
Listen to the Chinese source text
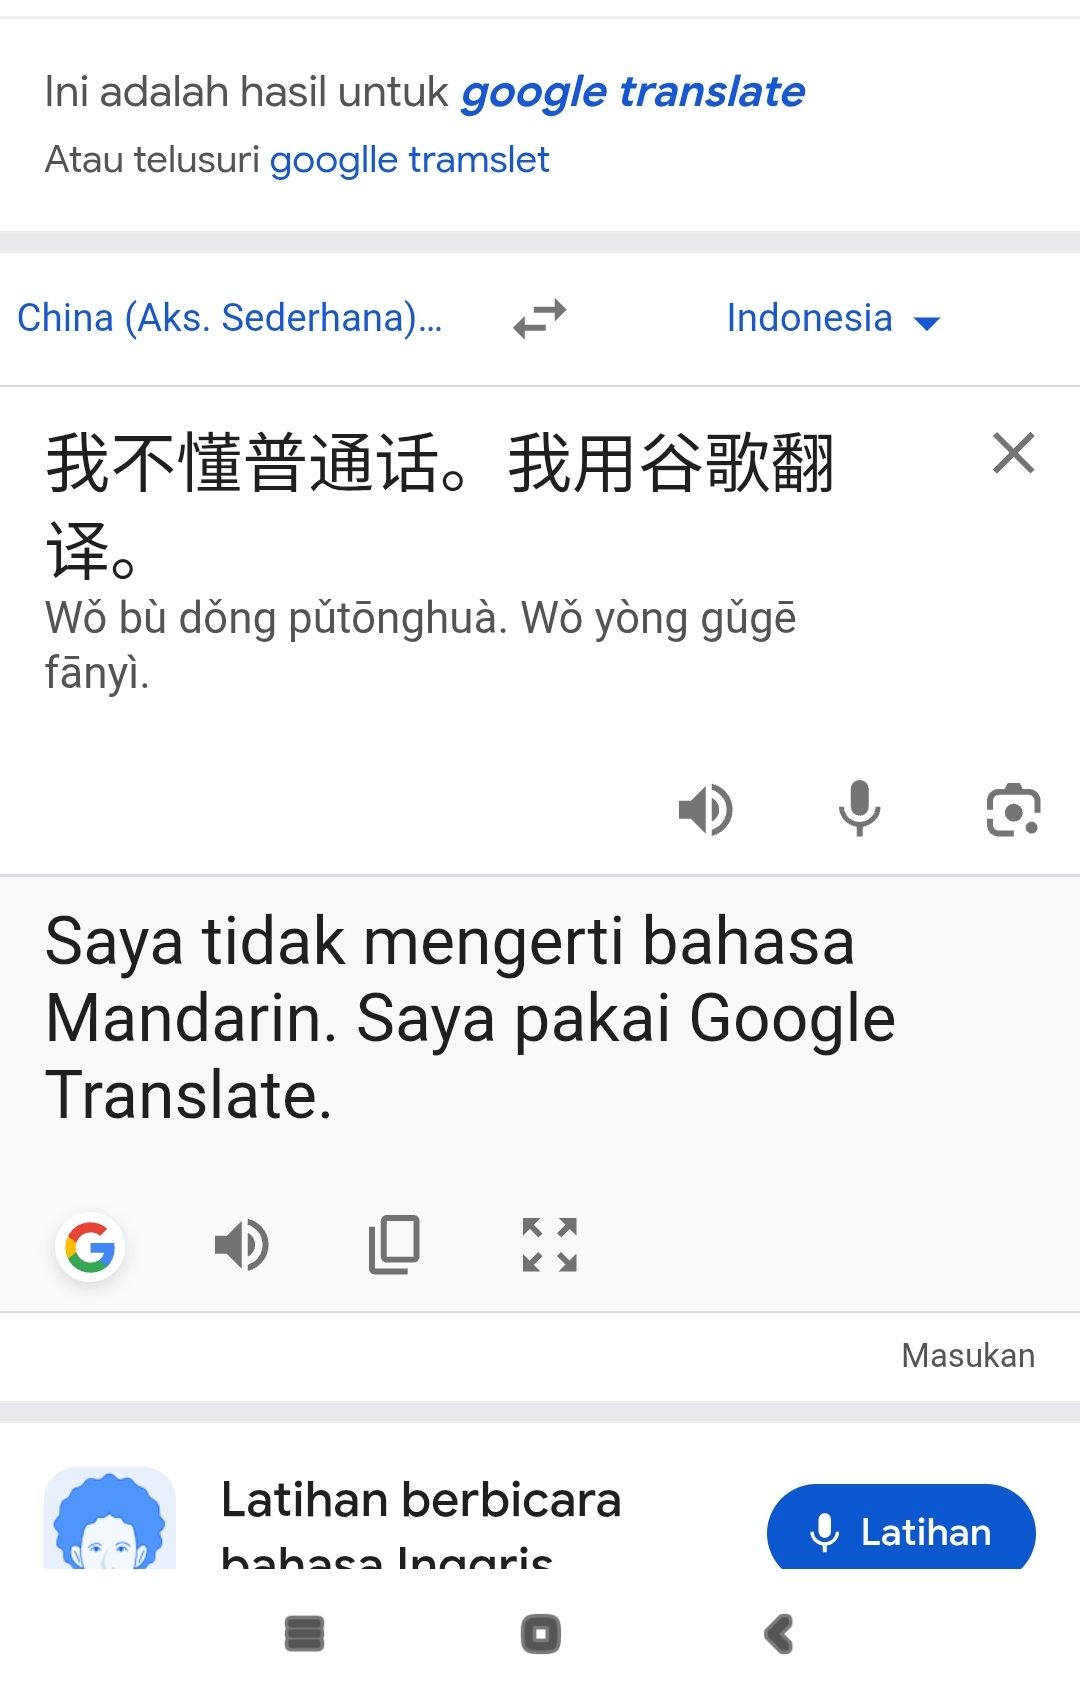point(706,809)
